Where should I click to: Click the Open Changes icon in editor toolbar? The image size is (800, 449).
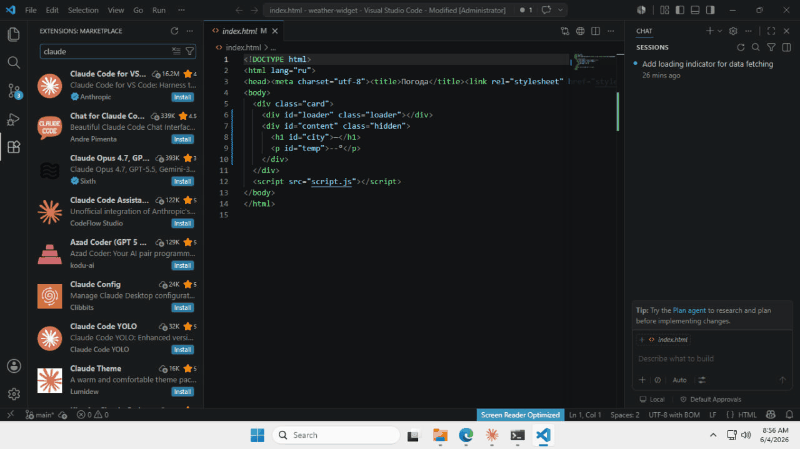click(565, 31)
